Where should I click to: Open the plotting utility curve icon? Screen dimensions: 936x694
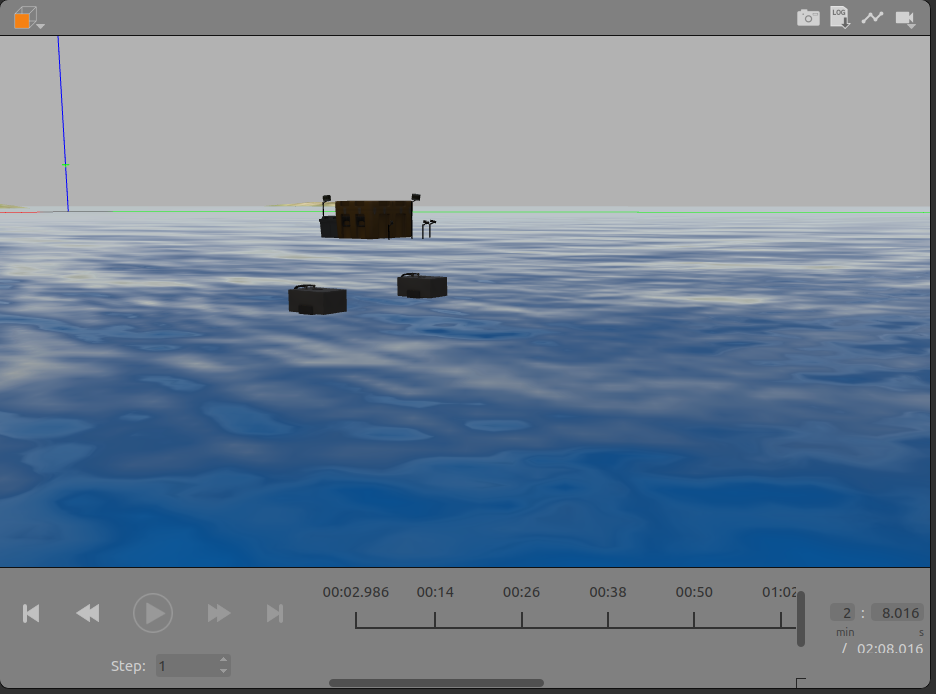pyautogui.click(x=872, y=17)
